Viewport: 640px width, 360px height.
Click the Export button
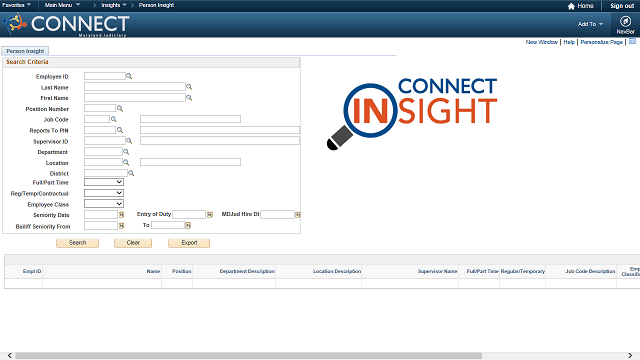click(x=189, y=243)
